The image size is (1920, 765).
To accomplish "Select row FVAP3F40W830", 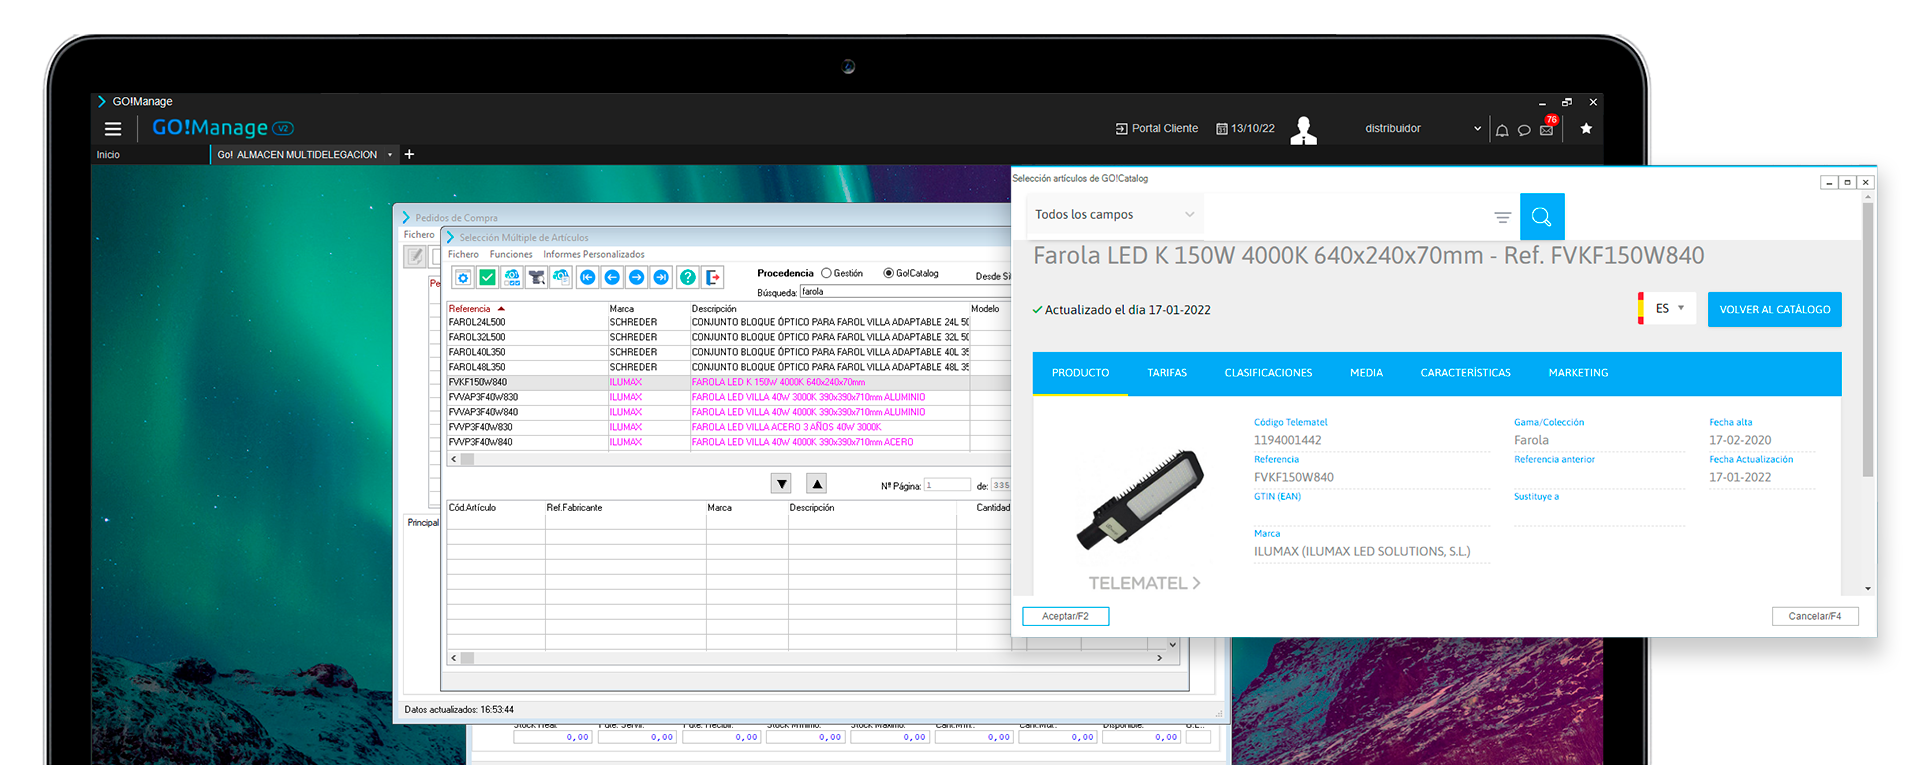I will pyautogui.click(x=728, y=397).
